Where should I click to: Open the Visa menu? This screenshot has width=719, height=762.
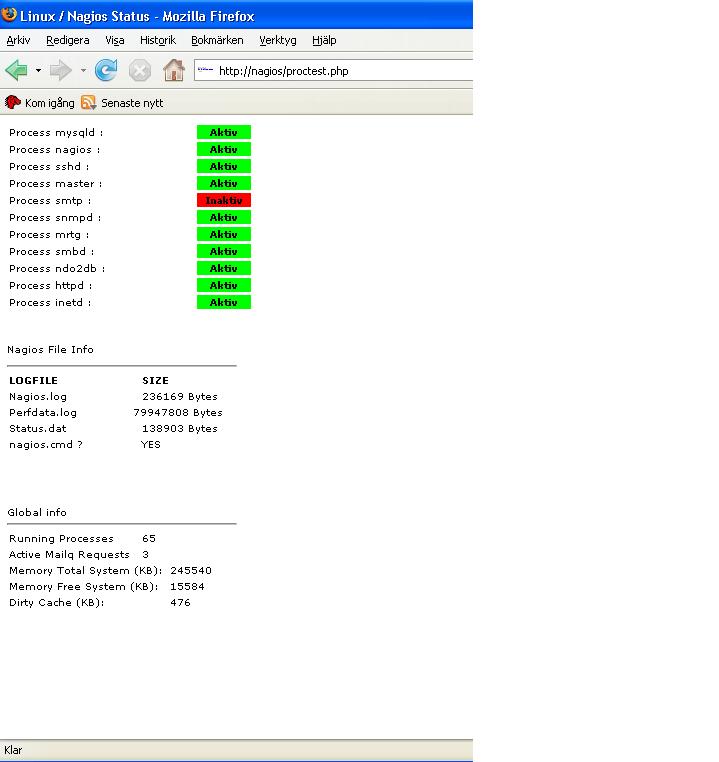[x=115, y=40]
